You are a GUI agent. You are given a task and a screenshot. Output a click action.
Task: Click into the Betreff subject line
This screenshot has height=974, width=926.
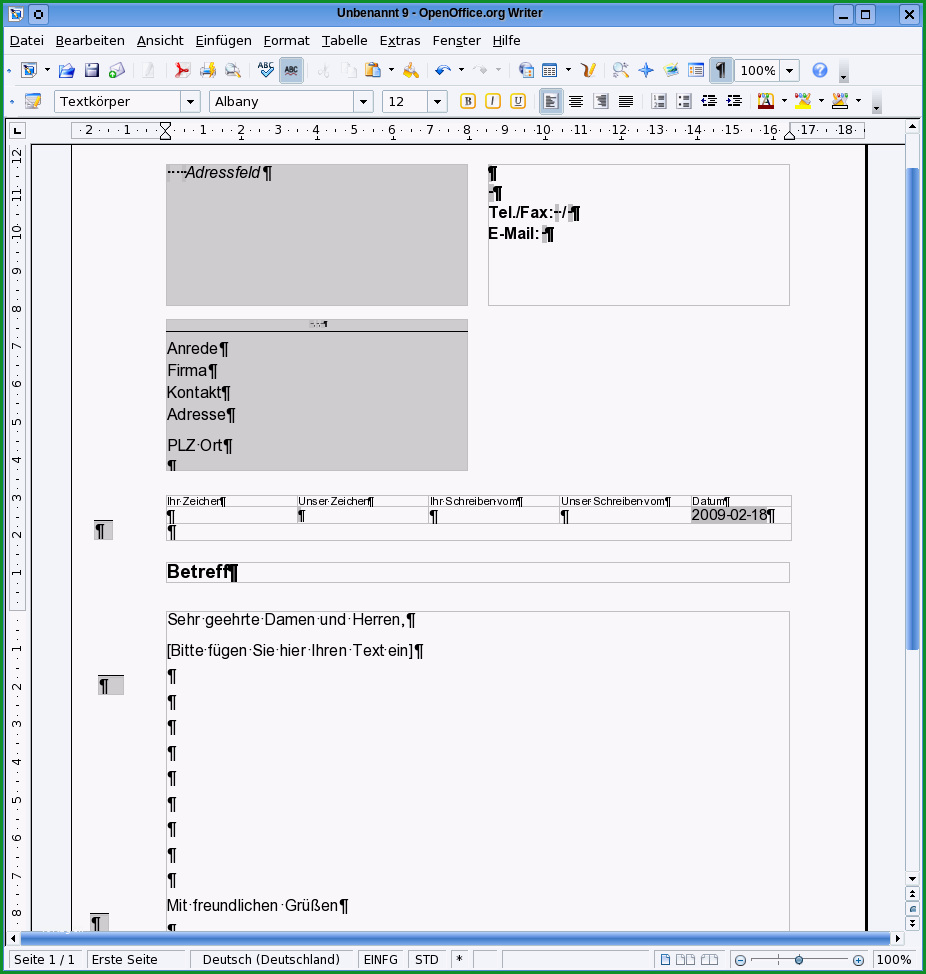point(478,572)
